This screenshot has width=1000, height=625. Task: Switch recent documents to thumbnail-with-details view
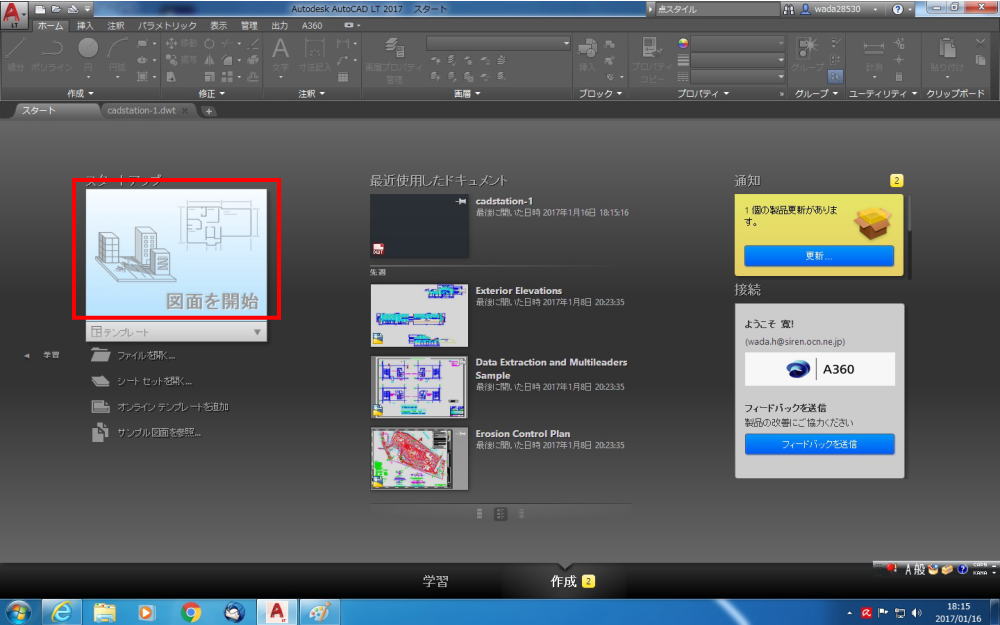coord(501,513)
